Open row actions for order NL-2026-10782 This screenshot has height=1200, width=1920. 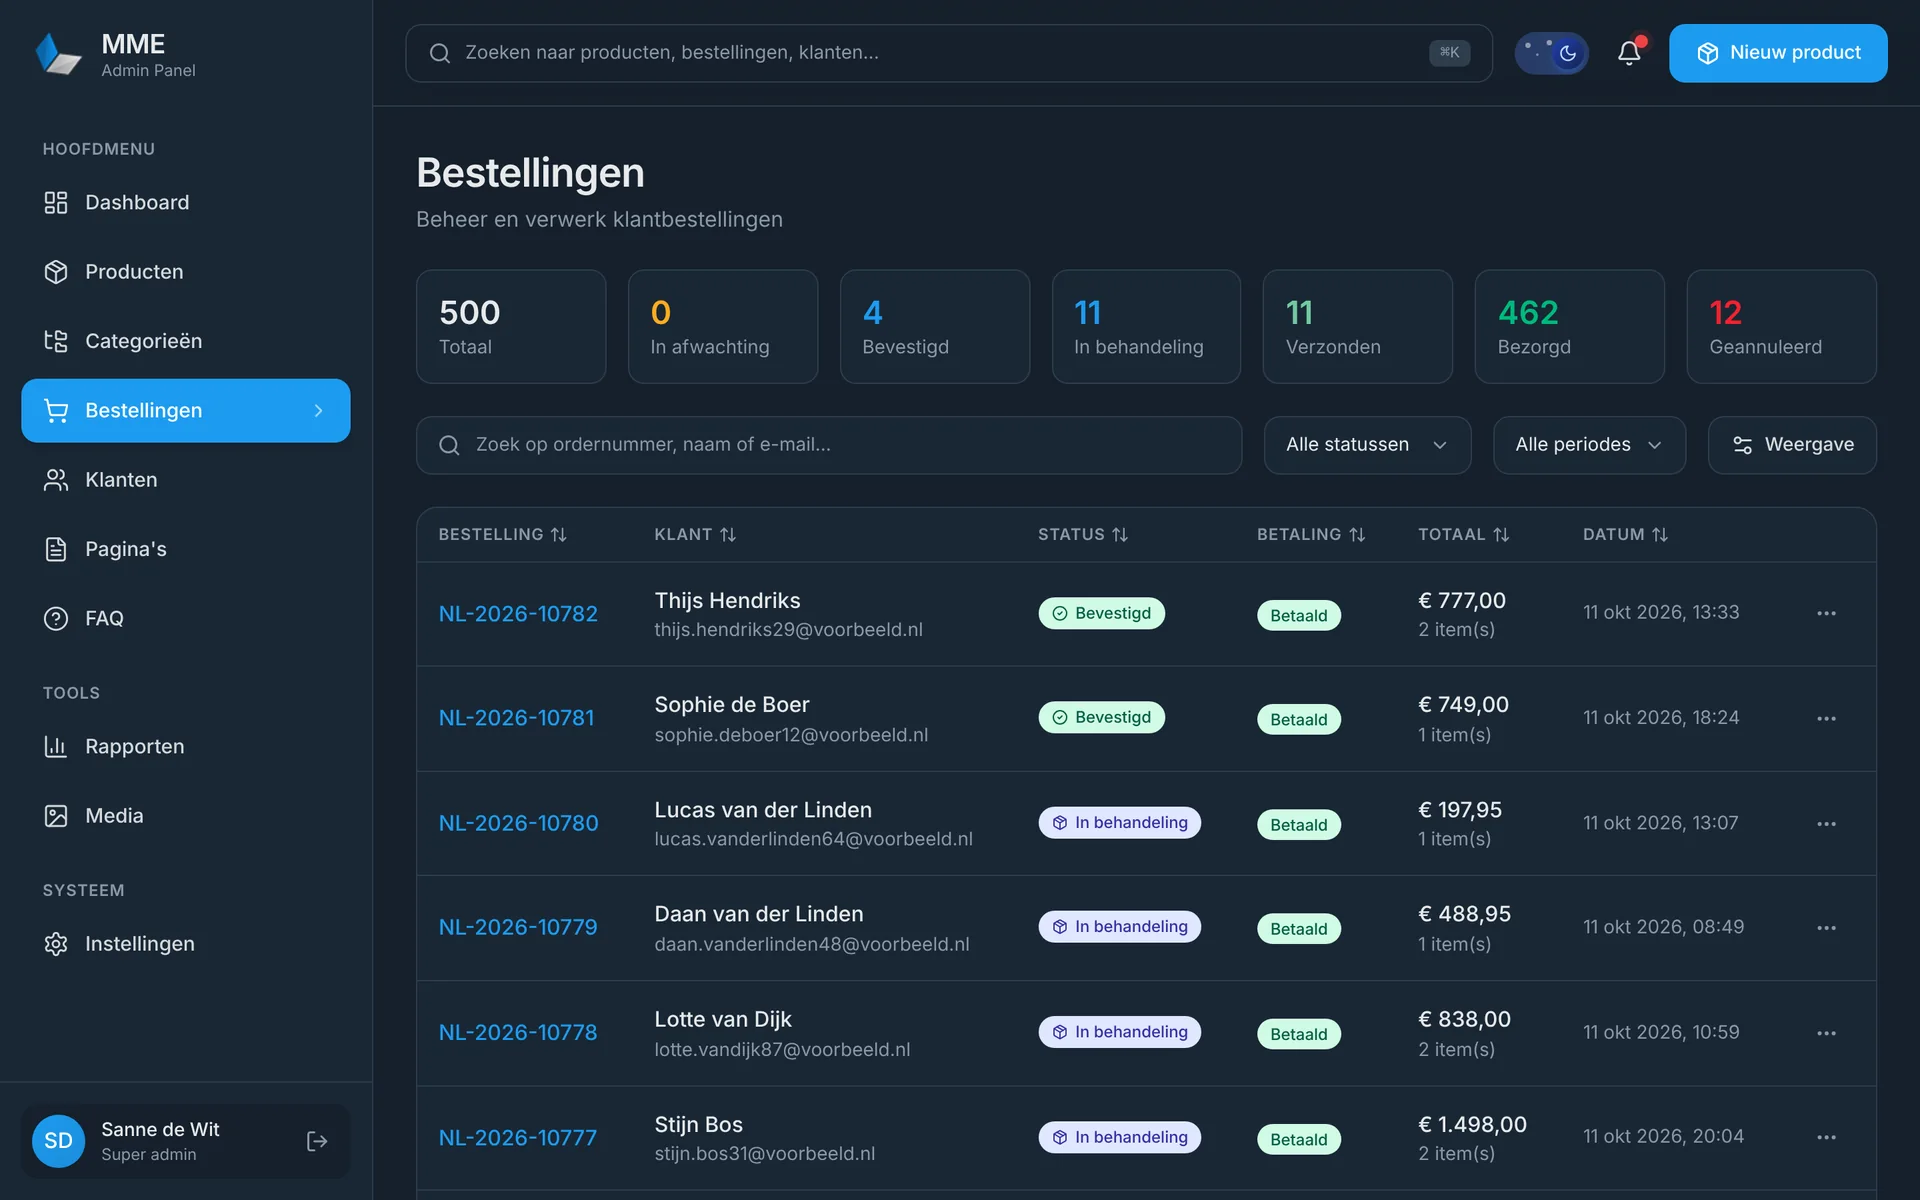(x=1826, y=613)
